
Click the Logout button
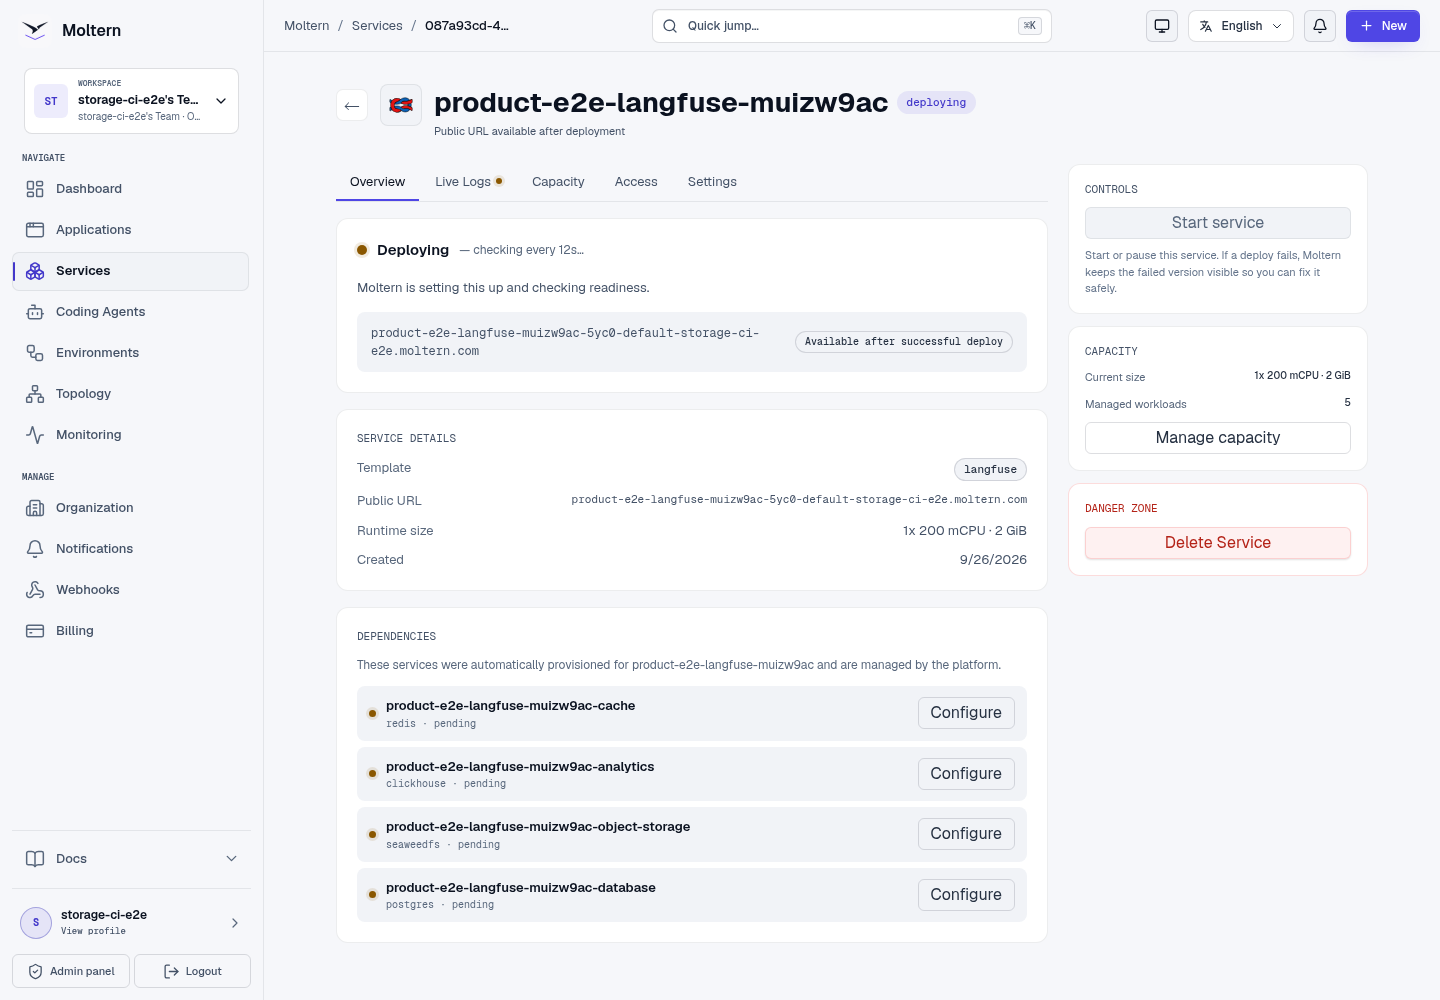coord(192,971)
